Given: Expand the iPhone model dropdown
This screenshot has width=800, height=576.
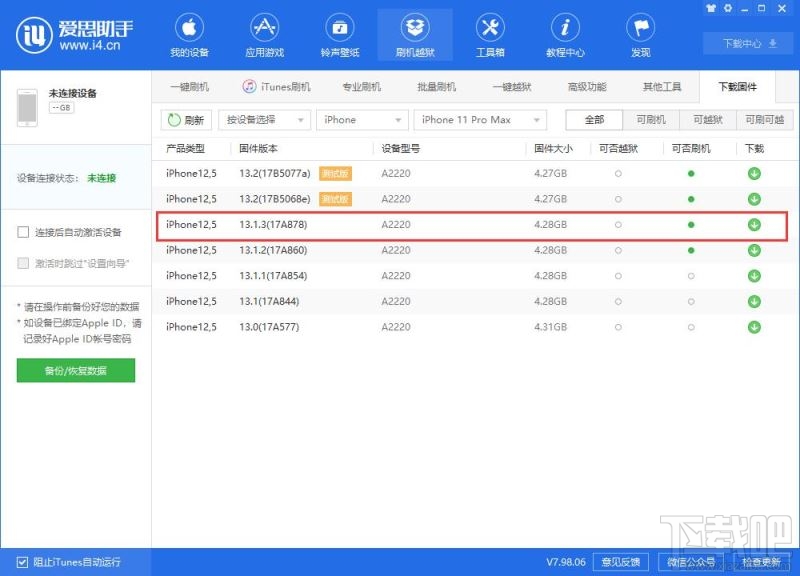Looking at the screenshot, I should (x=362, y=120).
